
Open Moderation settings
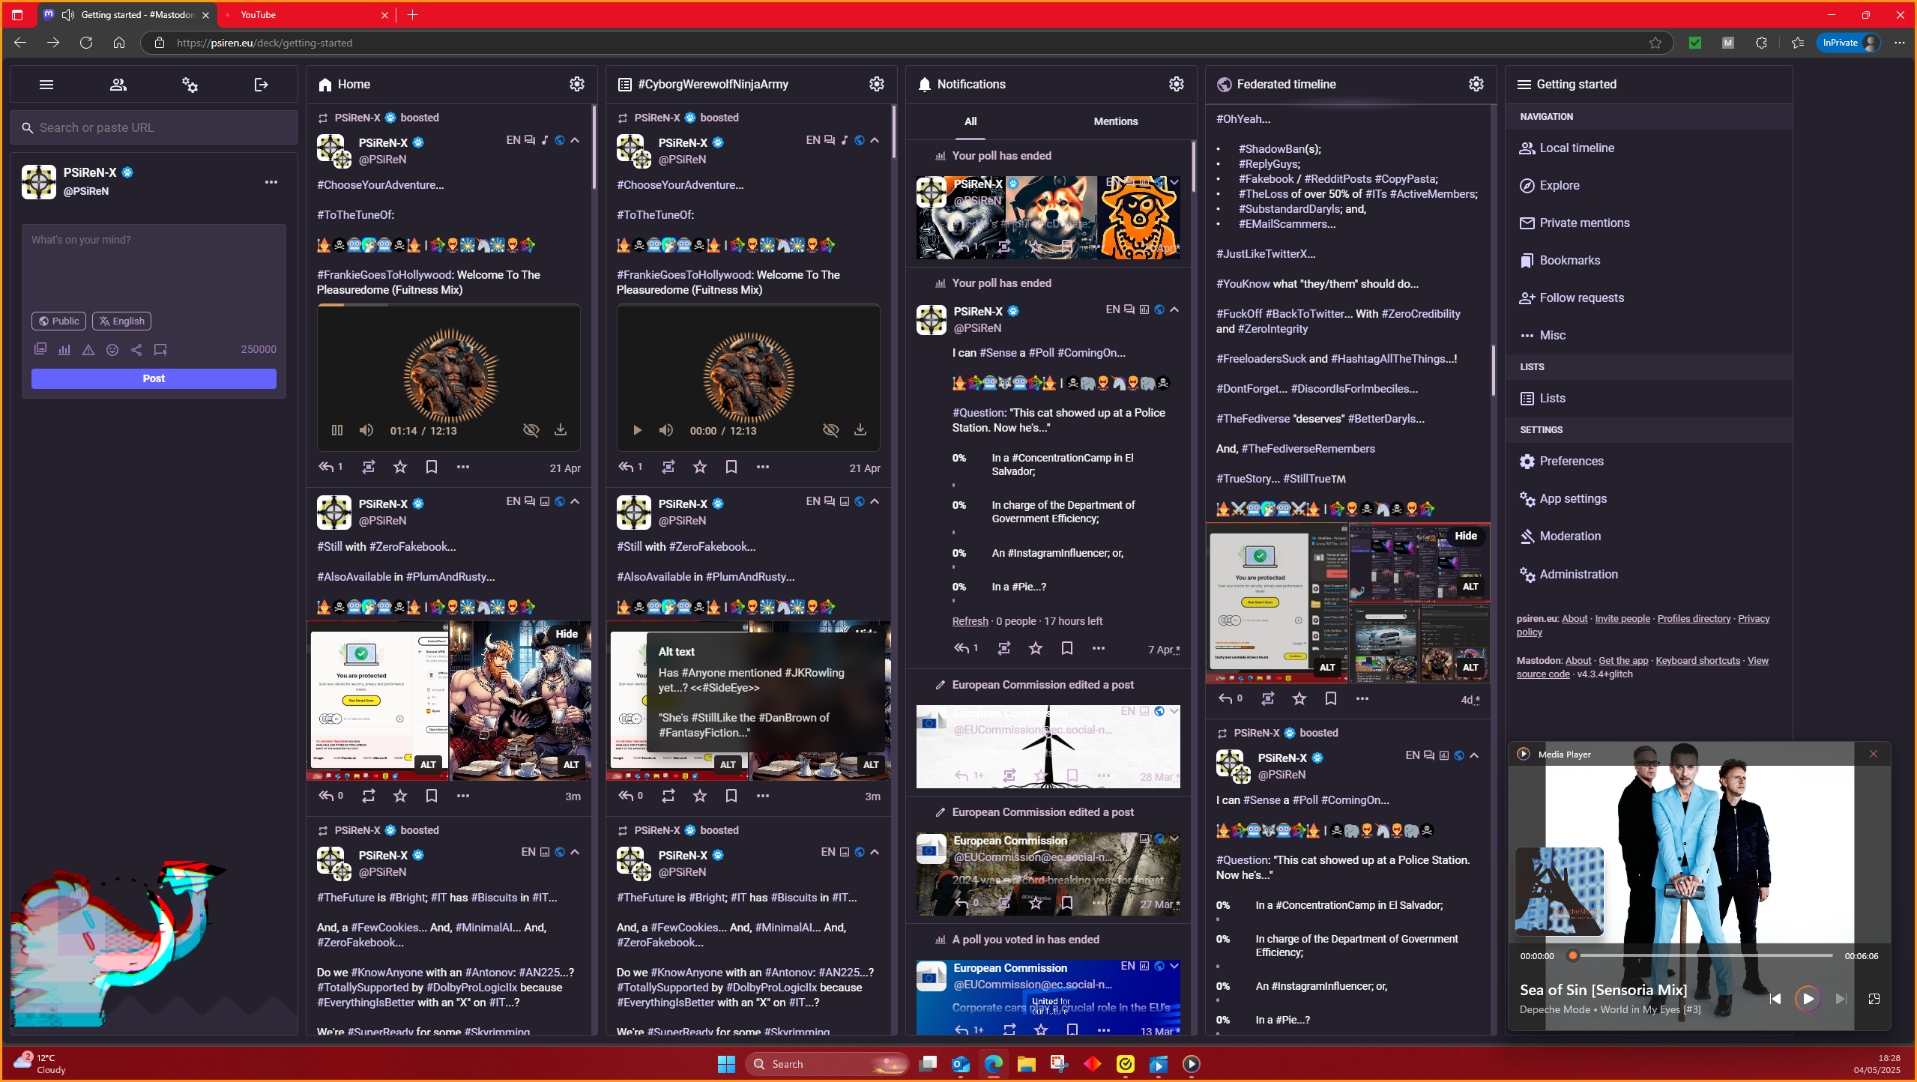click(x=1560, y=537)
